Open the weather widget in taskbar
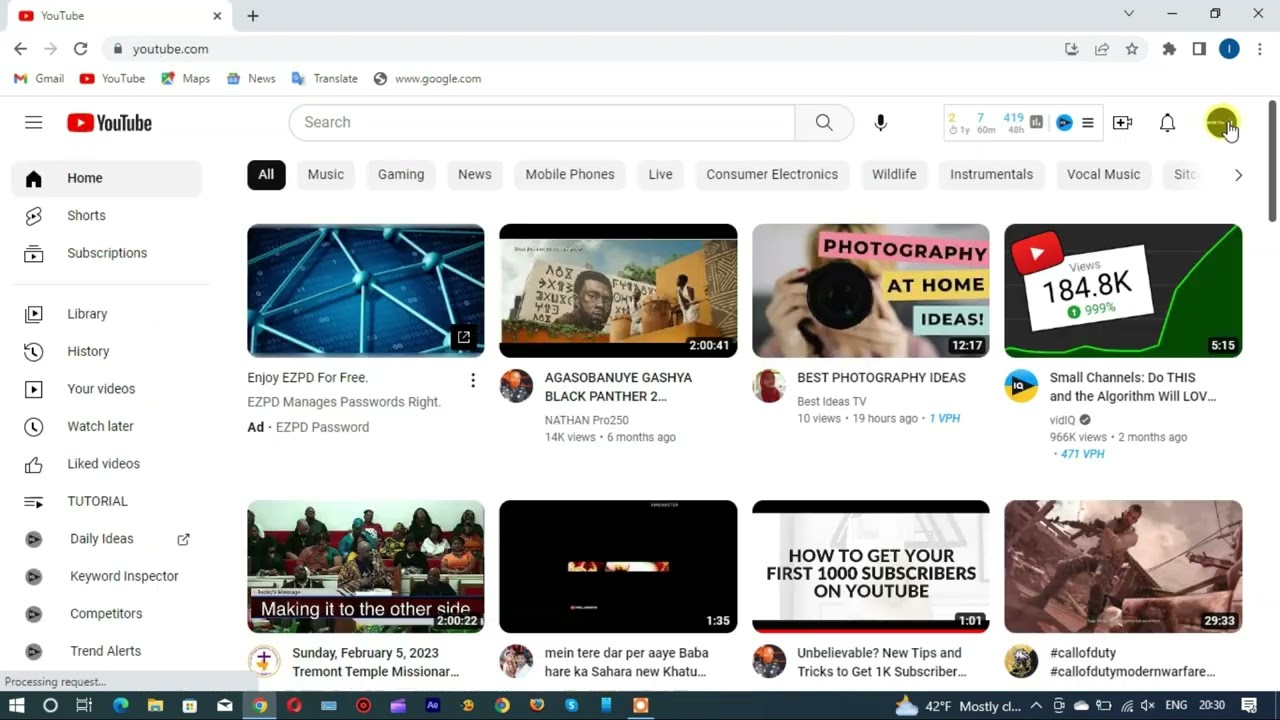The height and width of the screenshot is (720, 1280). [957, 705]
